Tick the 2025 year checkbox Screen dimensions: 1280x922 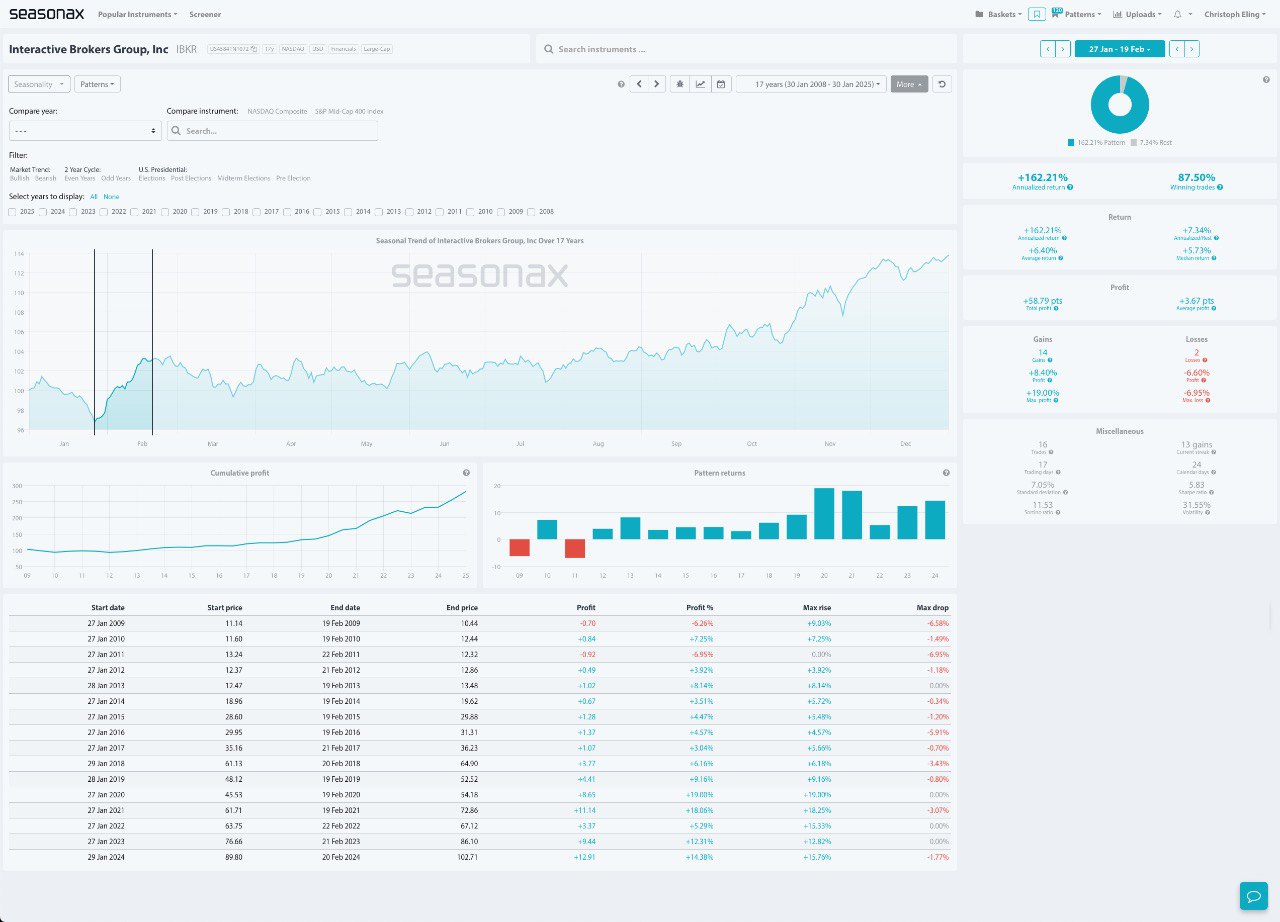pyautogui.click(x=12, y=212)
